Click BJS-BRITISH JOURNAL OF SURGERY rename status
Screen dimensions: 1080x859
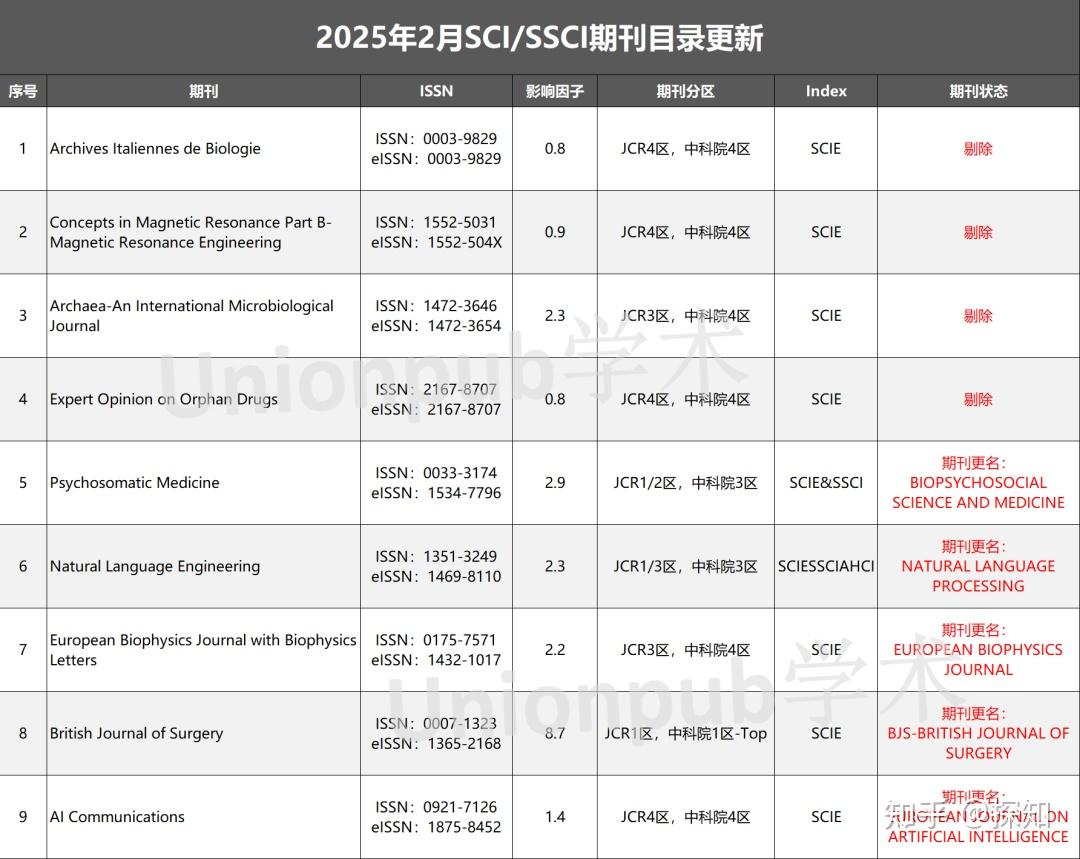pos(978,734)
